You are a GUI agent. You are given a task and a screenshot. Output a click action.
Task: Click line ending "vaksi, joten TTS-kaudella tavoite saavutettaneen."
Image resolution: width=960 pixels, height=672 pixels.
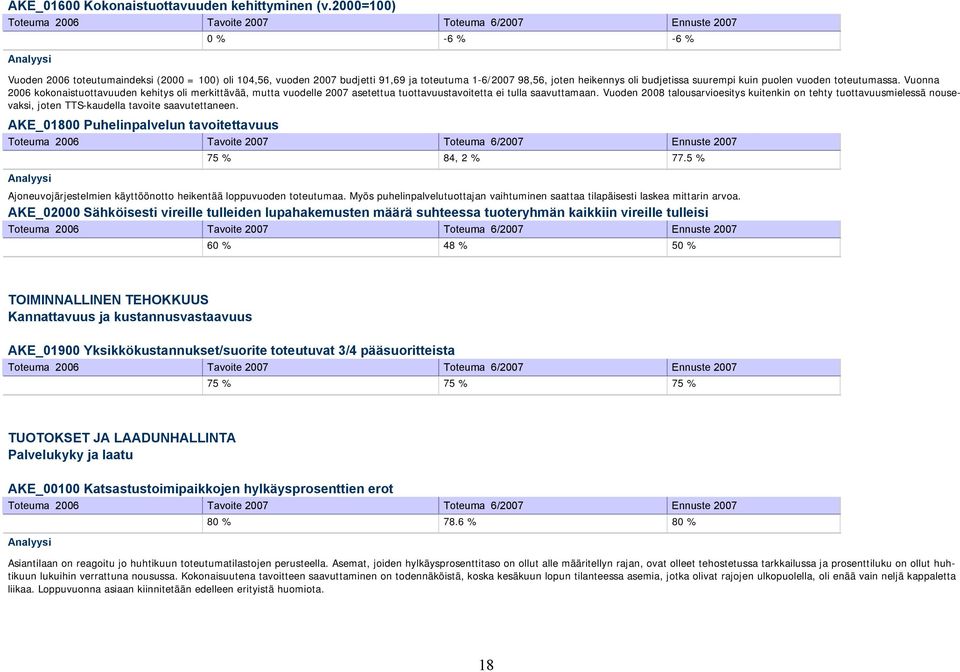(123, 106)
